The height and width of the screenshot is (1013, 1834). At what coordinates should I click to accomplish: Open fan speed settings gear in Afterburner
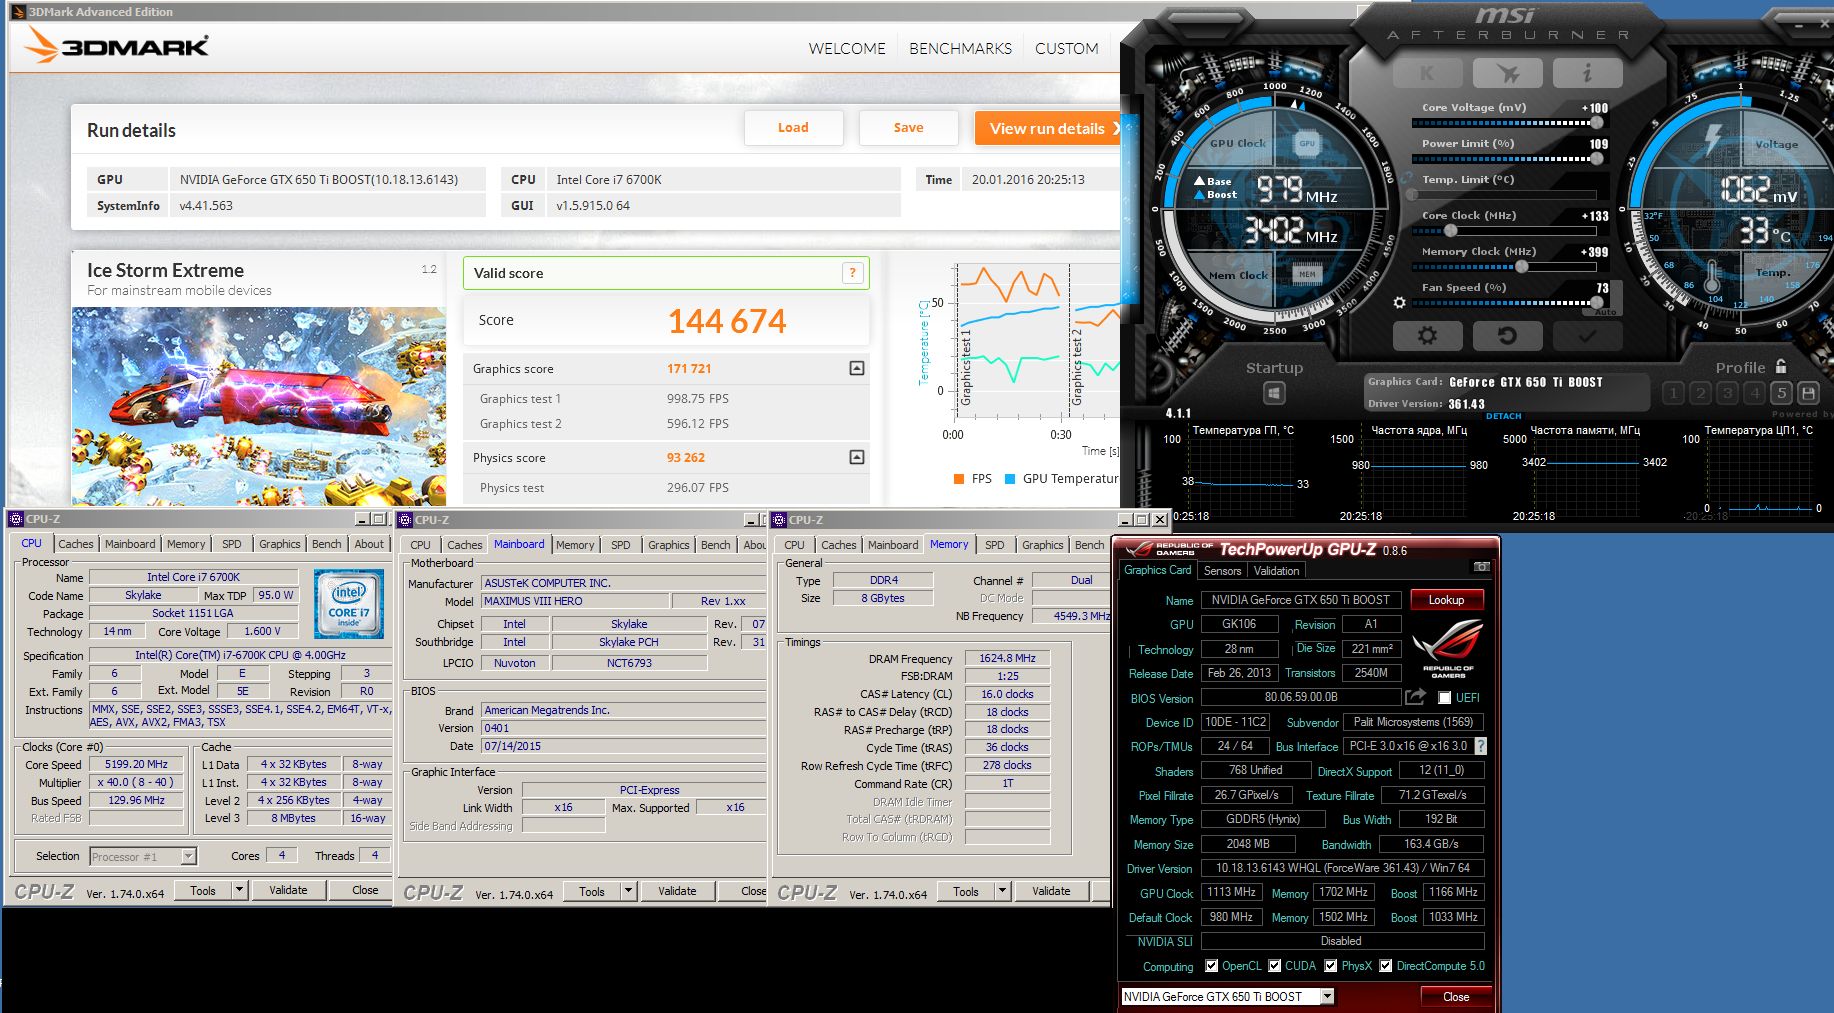[x=1399, y=302]
